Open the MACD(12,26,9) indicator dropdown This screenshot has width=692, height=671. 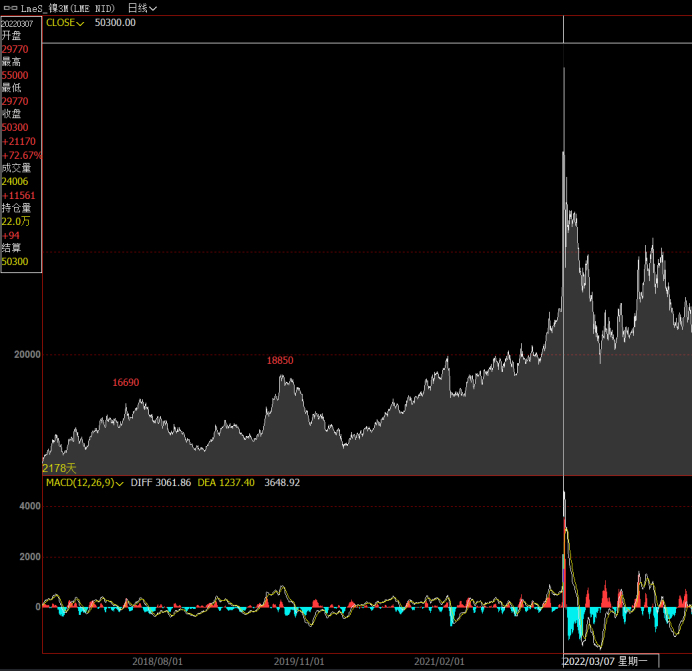(x=84, y=482)
